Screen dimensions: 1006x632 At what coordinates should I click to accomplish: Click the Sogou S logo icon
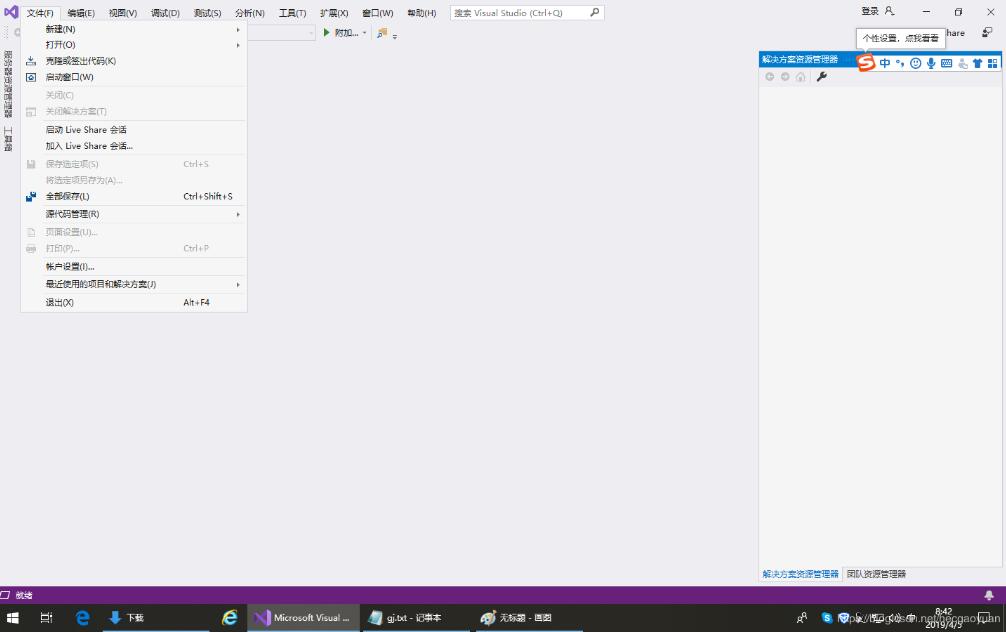865,62
